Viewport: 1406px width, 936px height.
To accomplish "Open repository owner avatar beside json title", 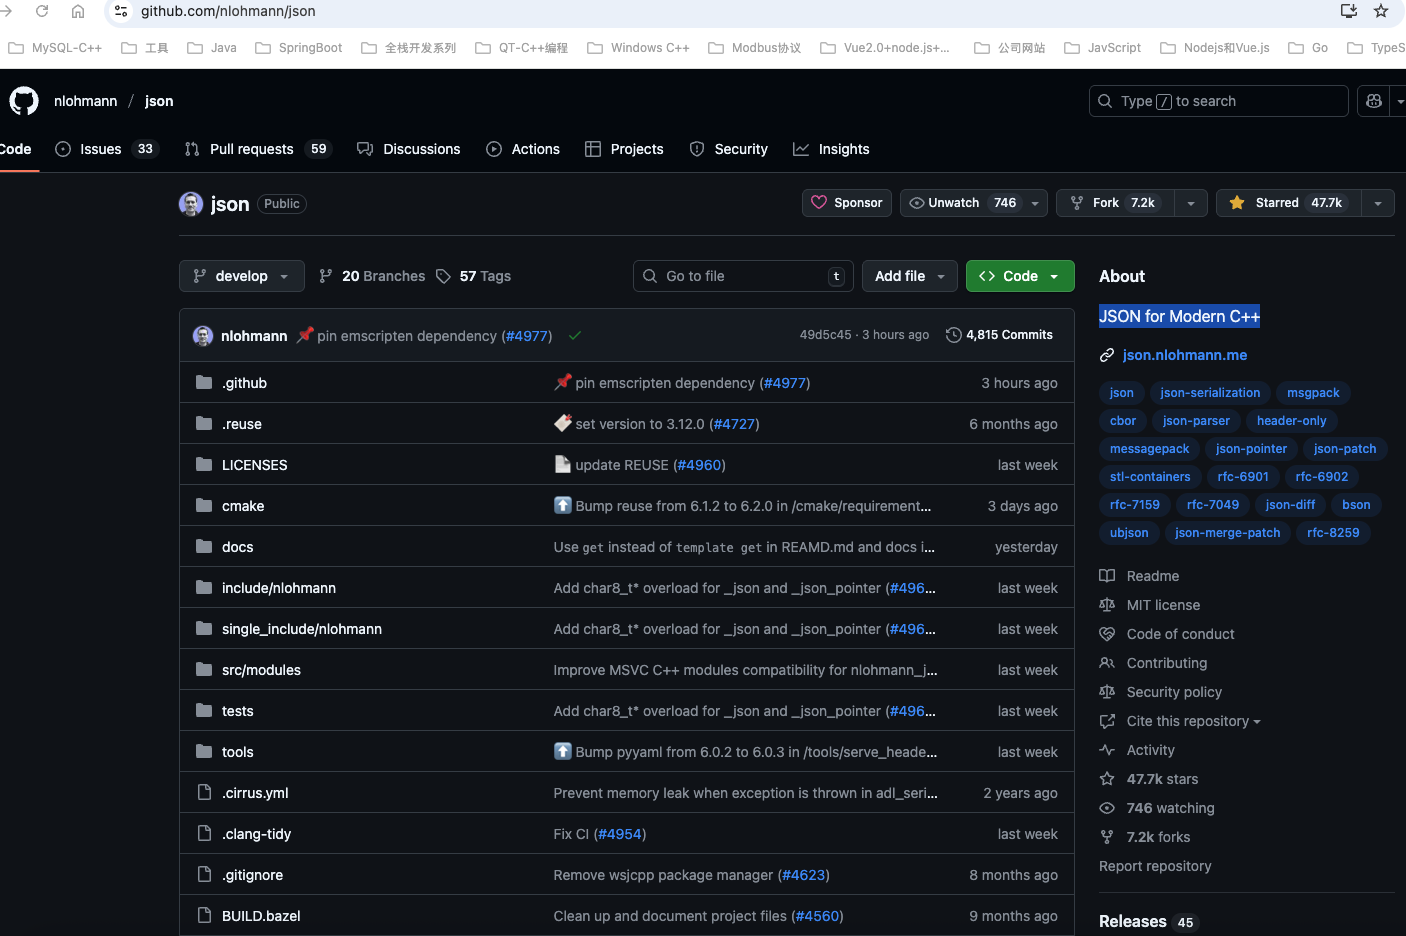I will pos(191,204).
